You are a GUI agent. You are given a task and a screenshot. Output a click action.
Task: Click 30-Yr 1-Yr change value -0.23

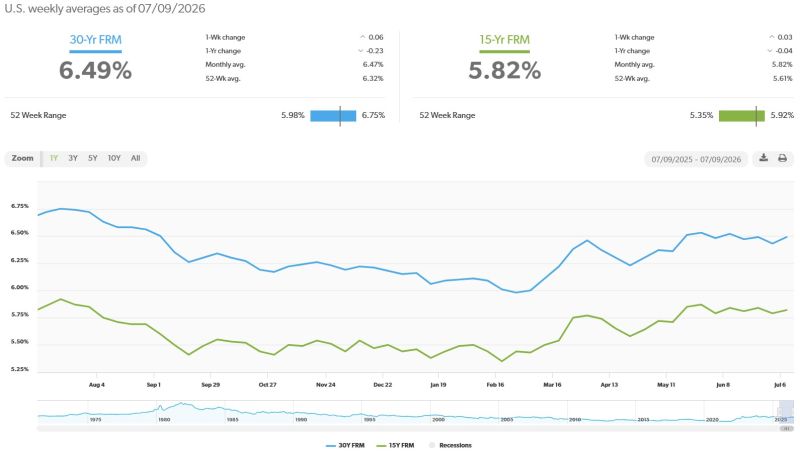pos(374,51)
